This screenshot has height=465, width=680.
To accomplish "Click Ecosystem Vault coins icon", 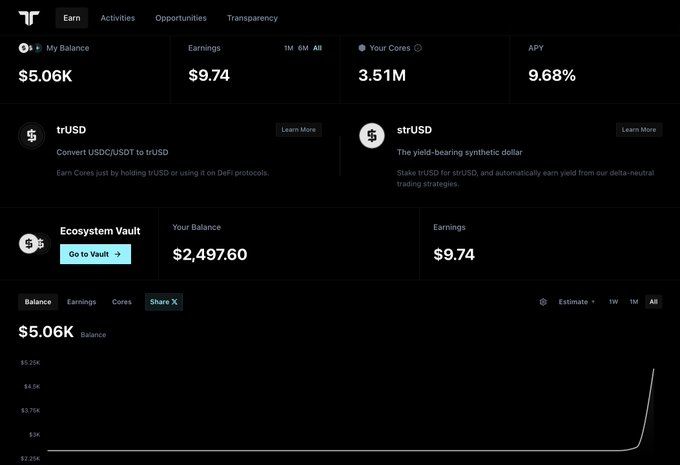I will pos(34,243).
